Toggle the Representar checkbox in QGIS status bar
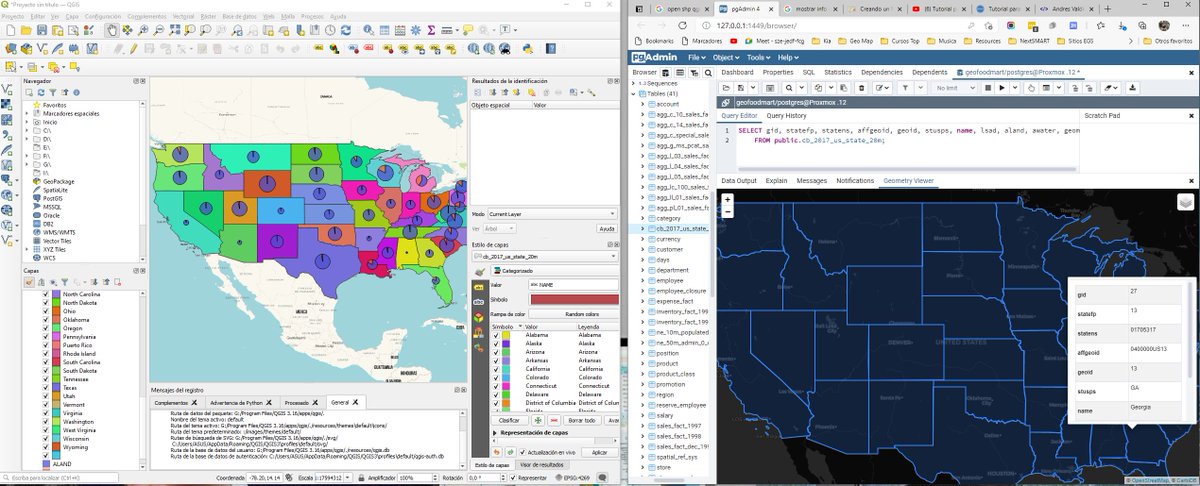This screenshot has width=1200, height=486. [x=515, y=478]
